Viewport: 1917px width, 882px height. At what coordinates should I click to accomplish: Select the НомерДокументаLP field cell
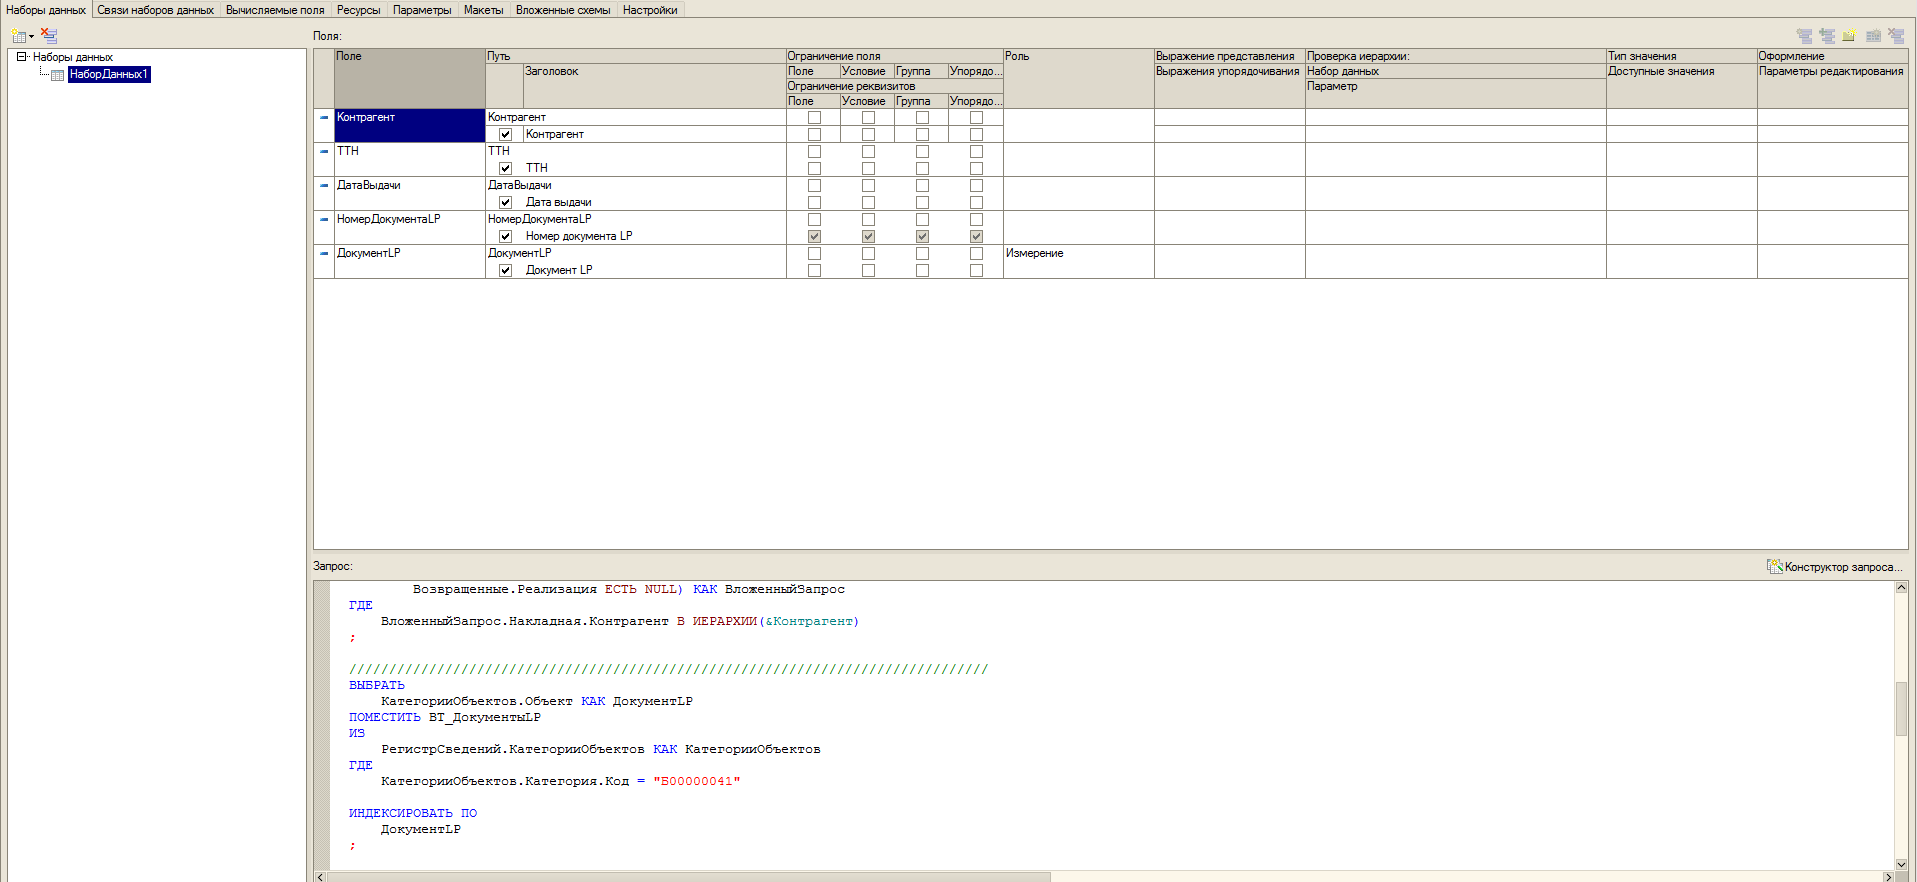coord(410,227)
